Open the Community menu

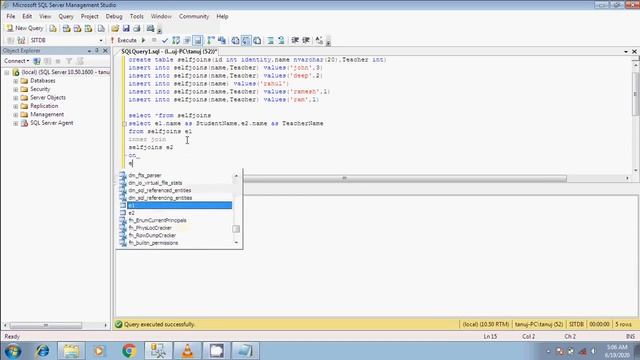point(193,16)
